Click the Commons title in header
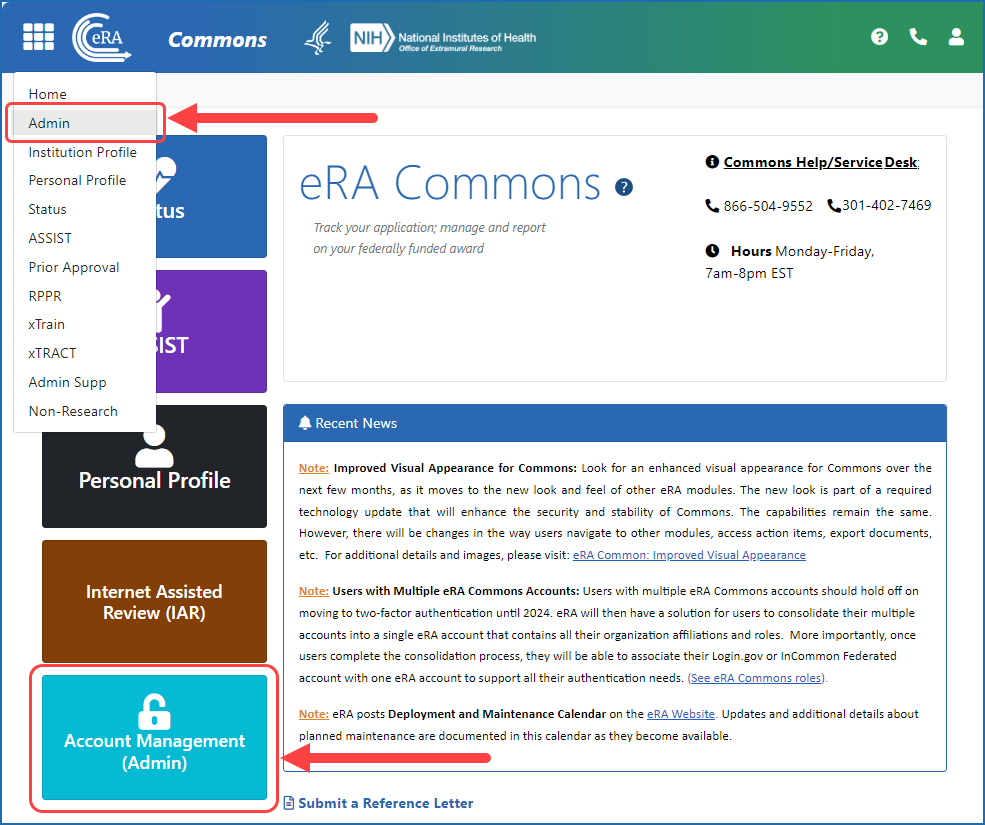The height and width of the screenshot is (825, 985). click(x=217, y=40)
